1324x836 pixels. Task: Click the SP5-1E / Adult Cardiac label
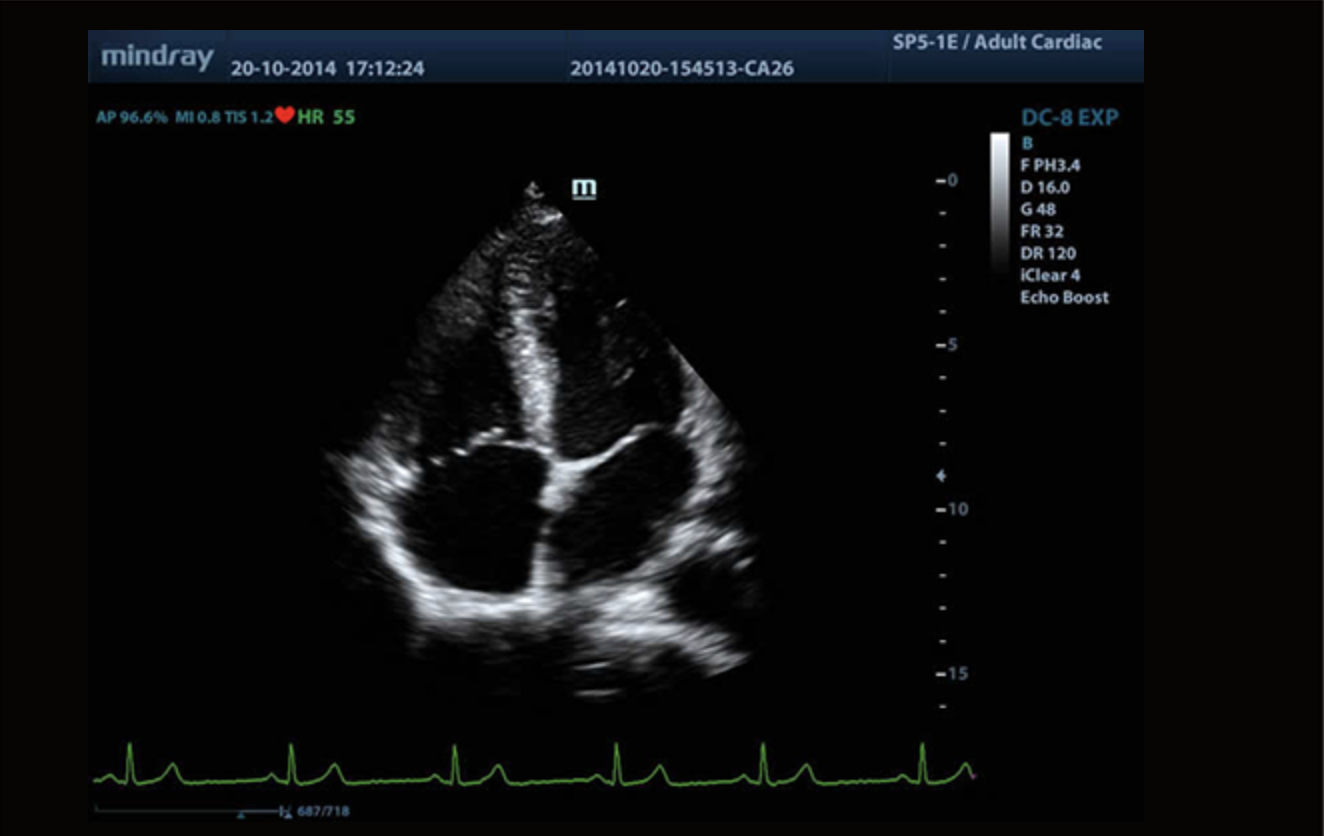pos(998,43)
